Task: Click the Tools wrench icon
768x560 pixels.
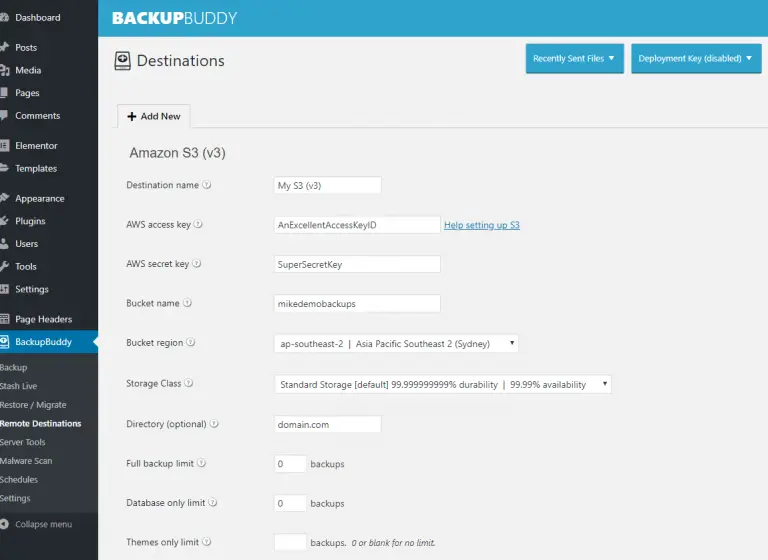Action: (4, 266)
